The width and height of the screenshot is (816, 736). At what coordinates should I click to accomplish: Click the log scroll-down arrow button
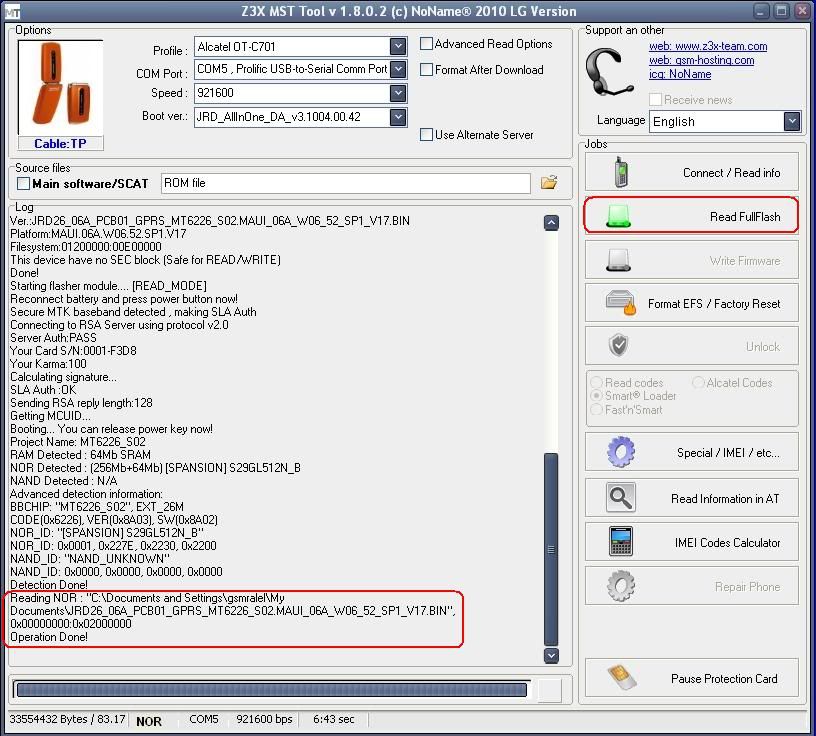pos(551,655)
